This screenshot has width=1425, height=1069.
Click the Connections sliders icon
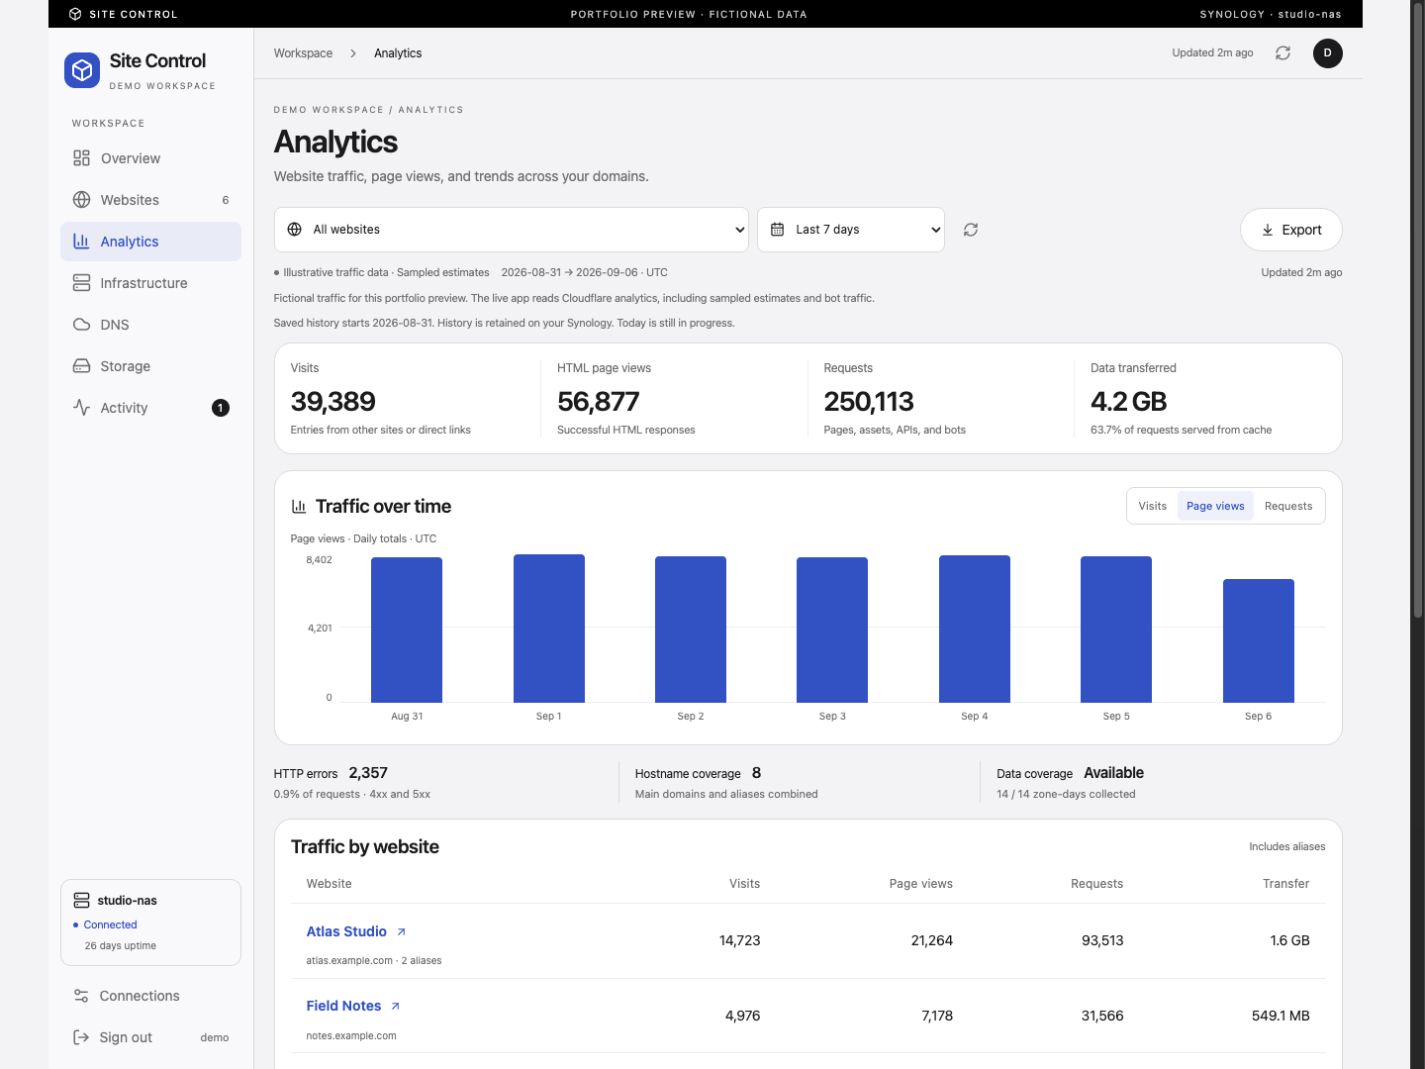click(x=82, y=996)
